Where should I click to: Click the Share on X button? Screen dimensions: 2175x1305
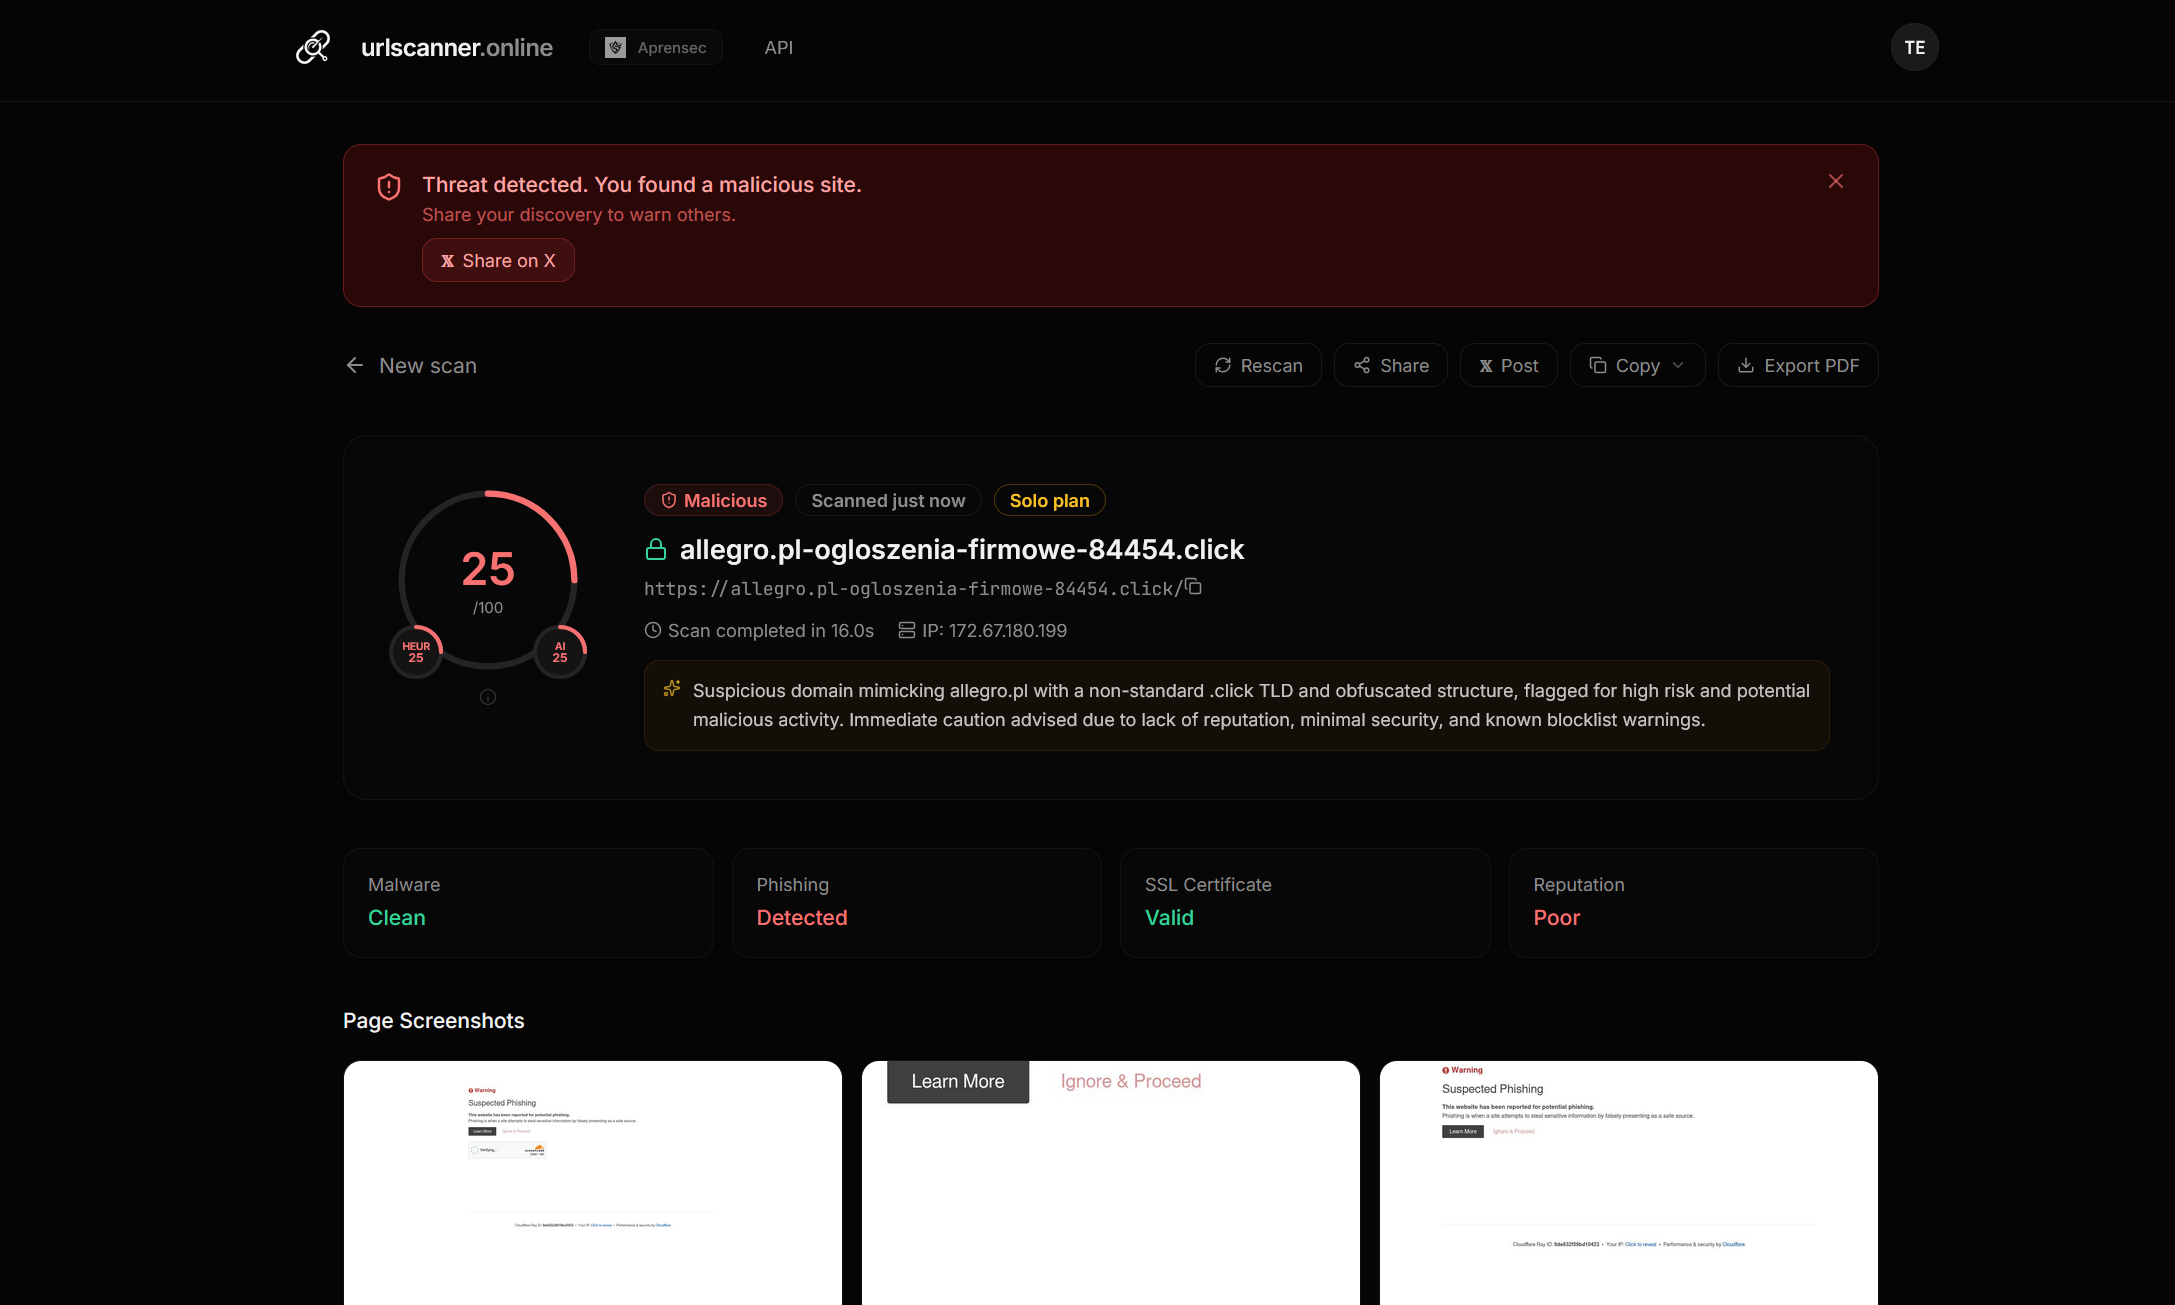click(498, 260)
